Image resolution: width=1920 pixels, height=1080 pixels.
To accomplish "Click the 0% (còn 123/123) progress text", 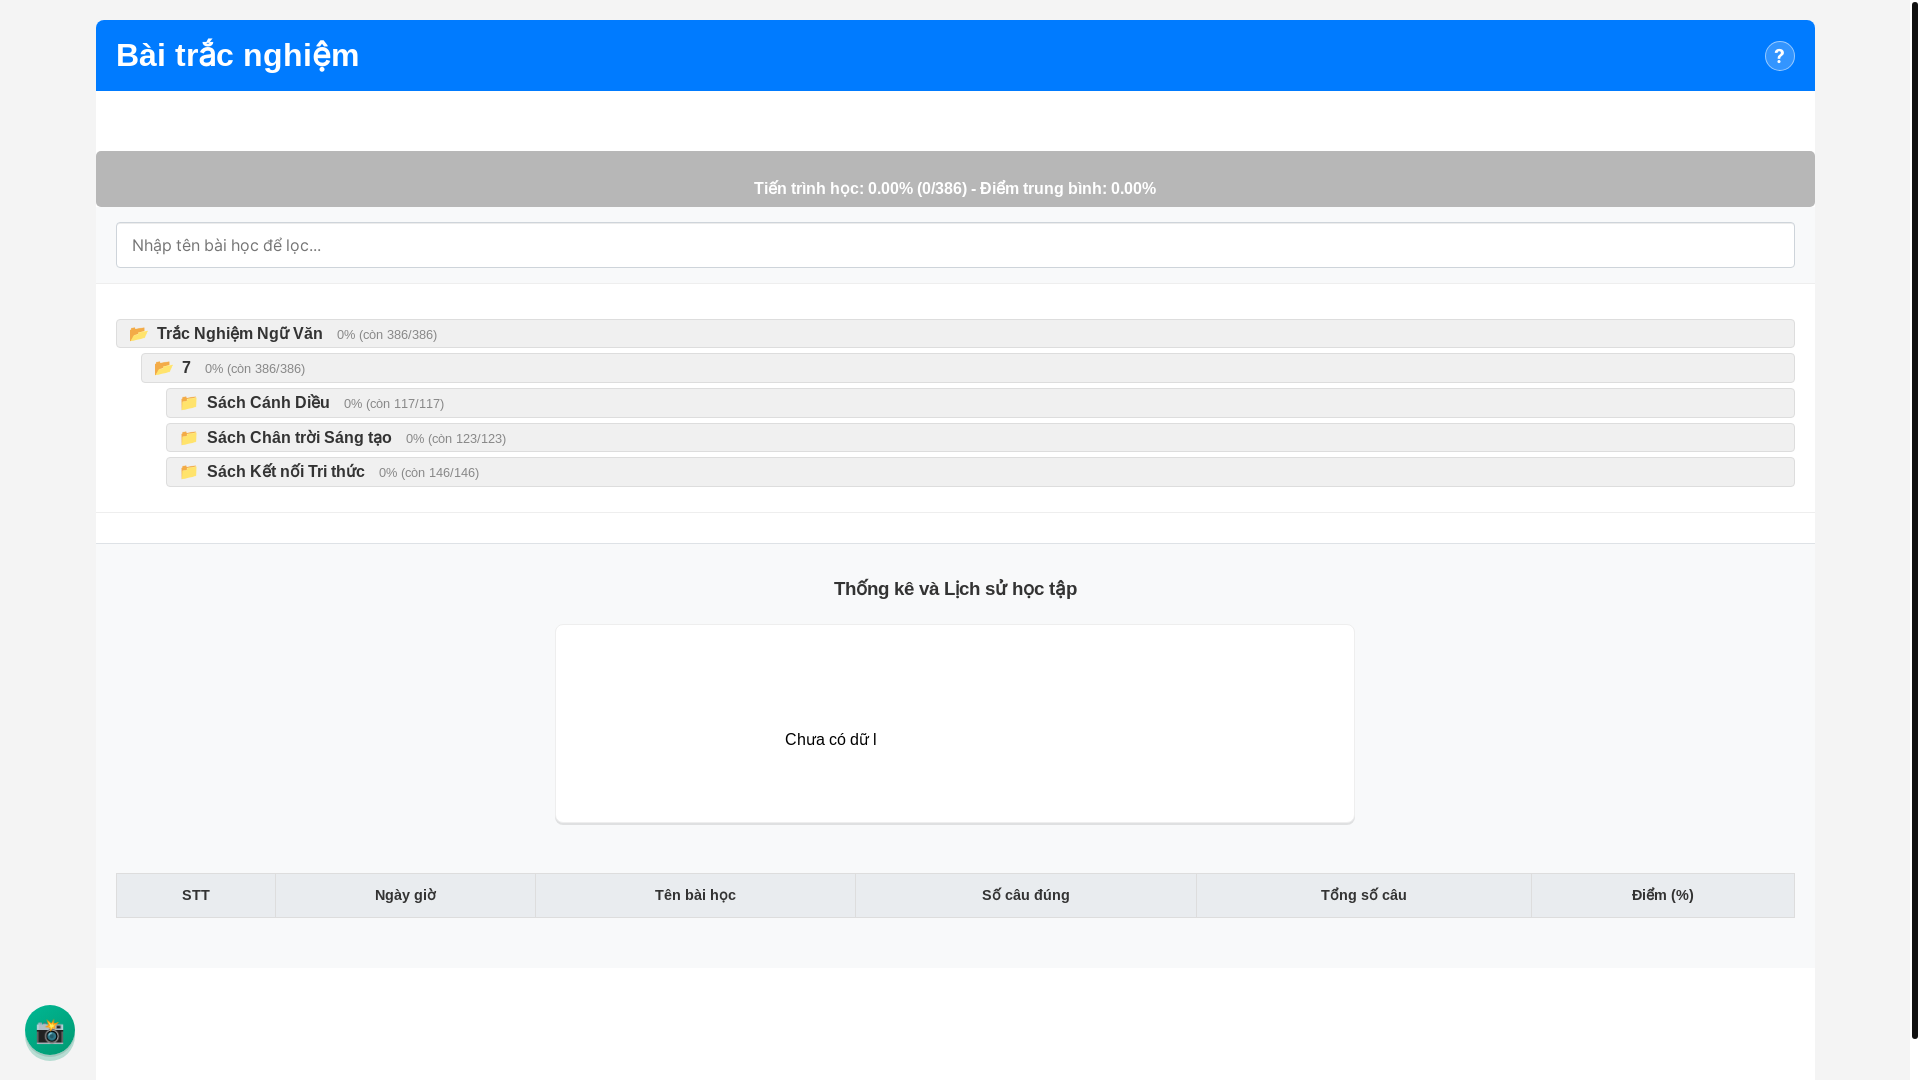I will [x=456, y=439].
